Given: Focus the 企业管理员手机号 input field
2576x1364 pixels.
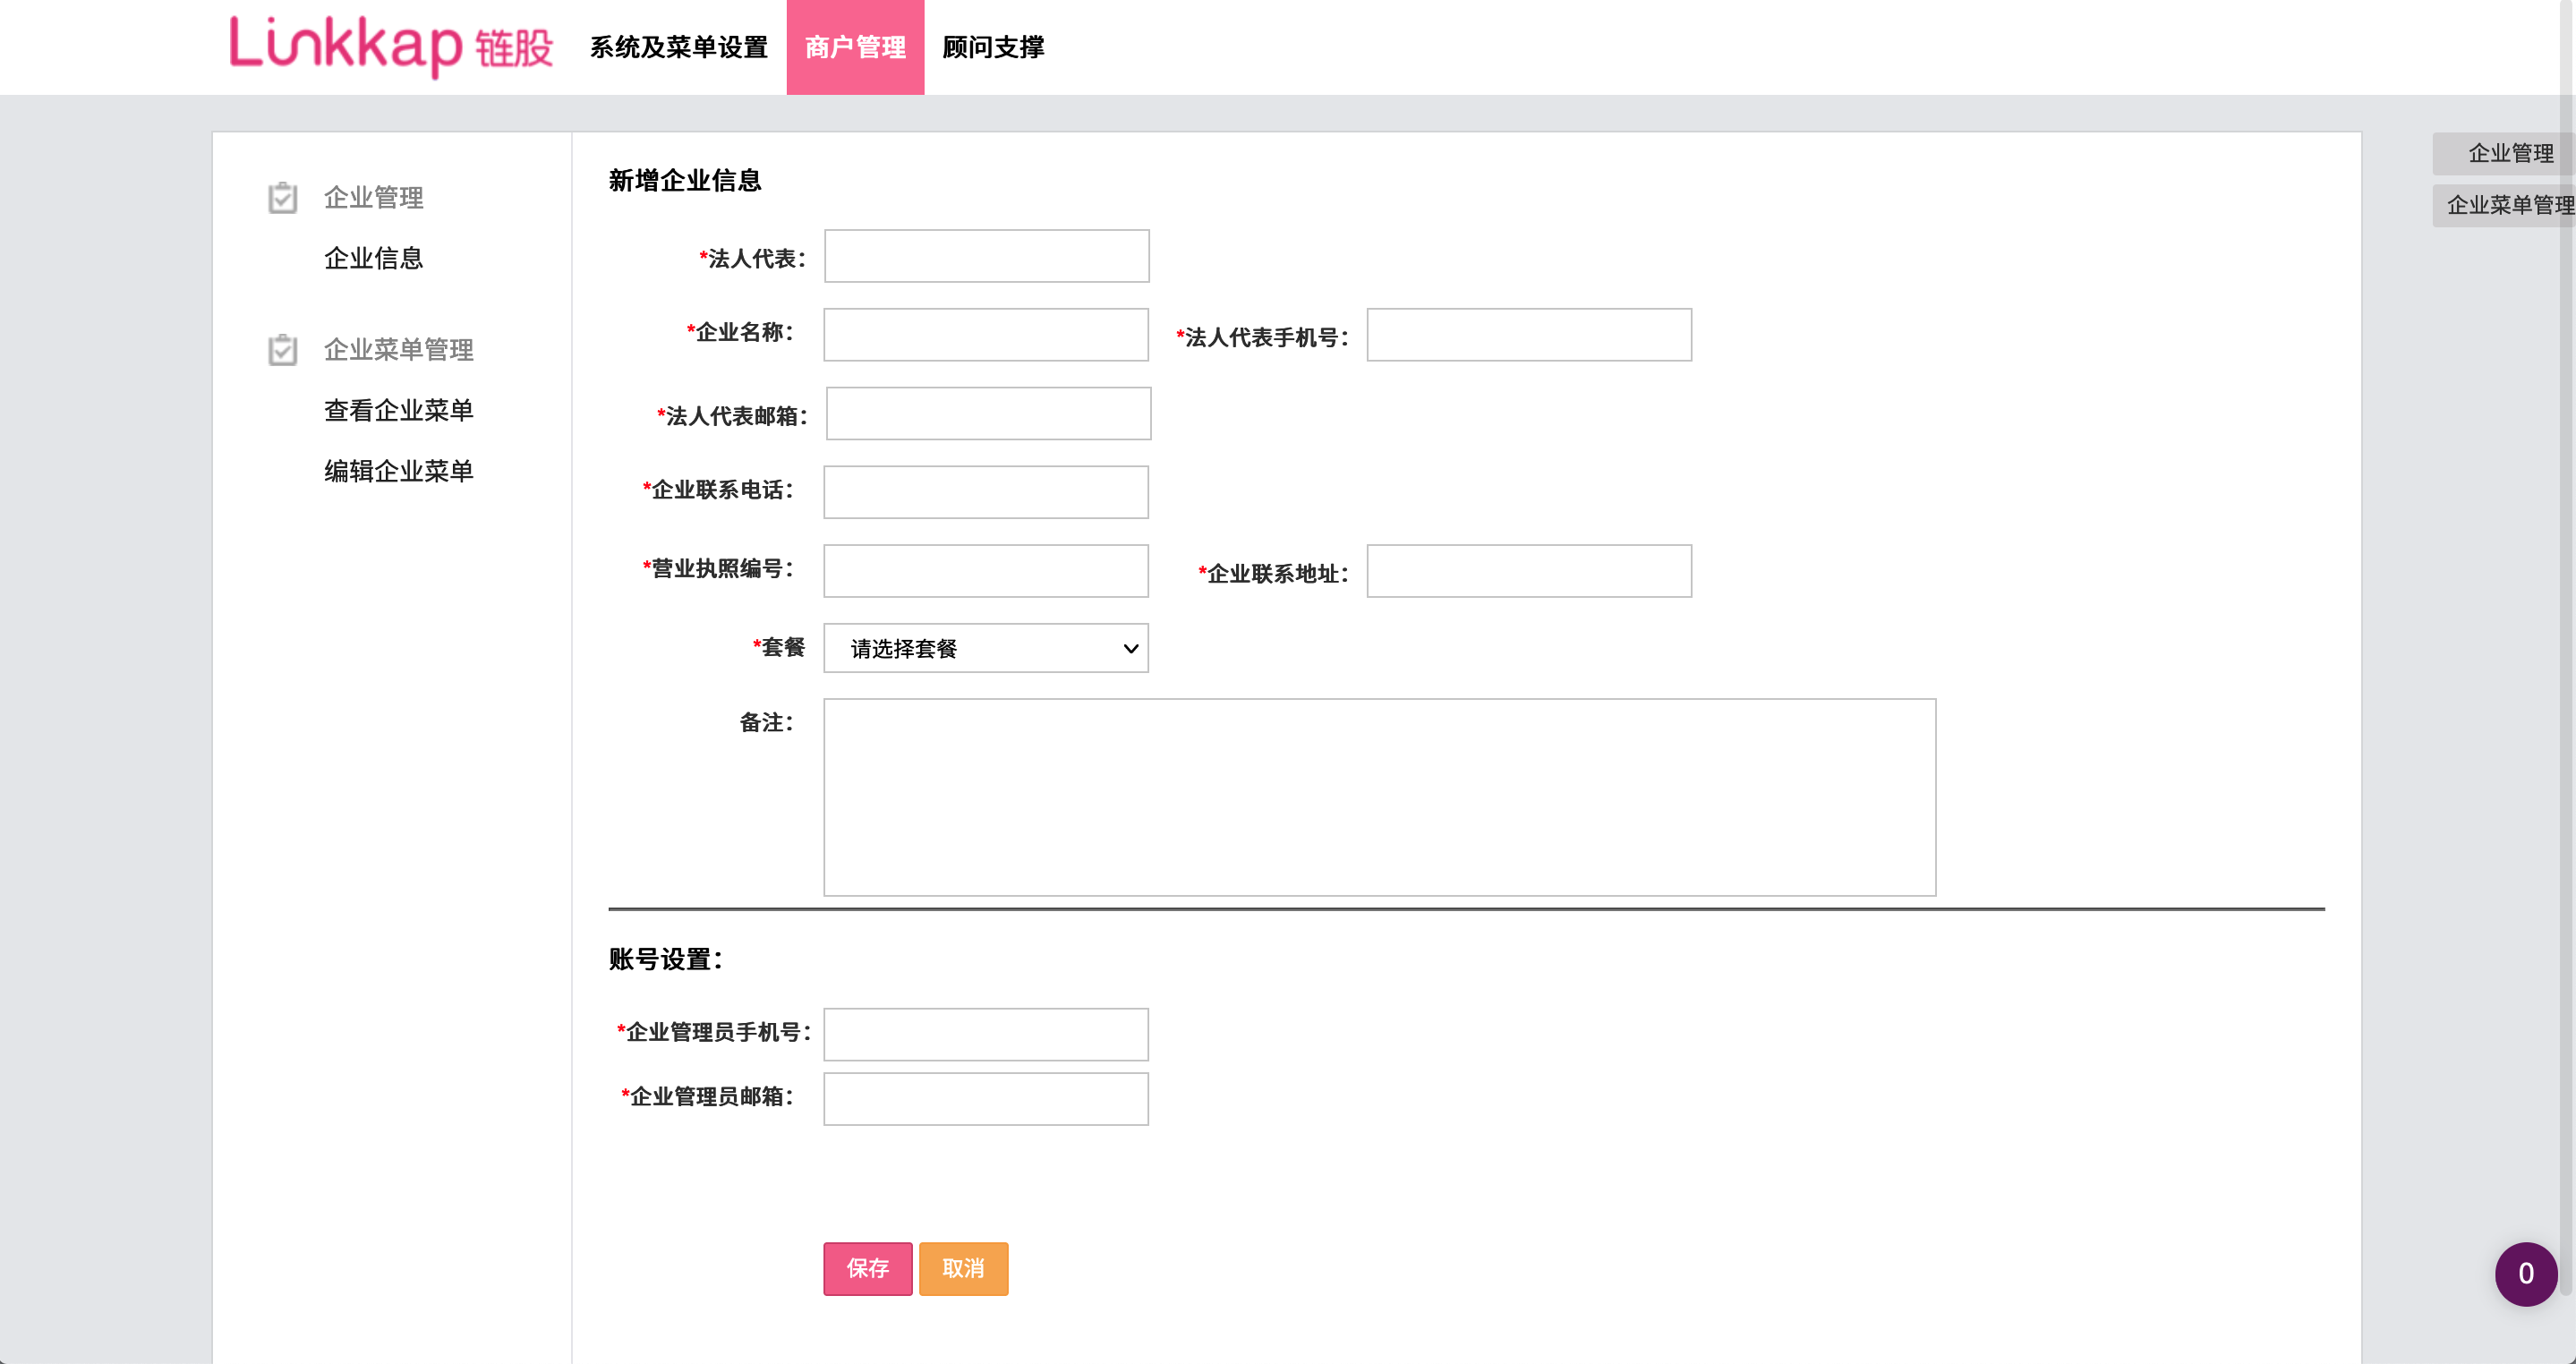Looking at the screenshot, I should click(x=986, y=1034).
